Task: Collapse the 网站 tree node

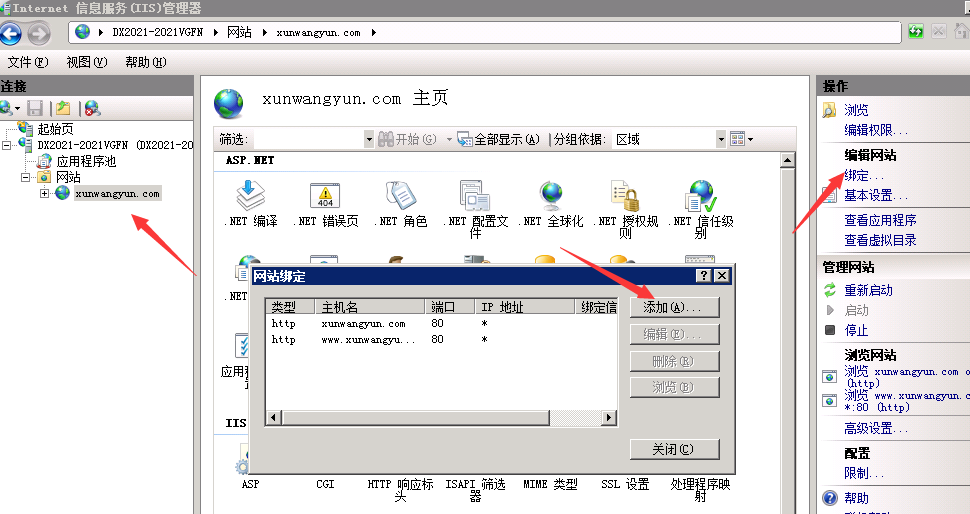Action: (x=25, y=178)
